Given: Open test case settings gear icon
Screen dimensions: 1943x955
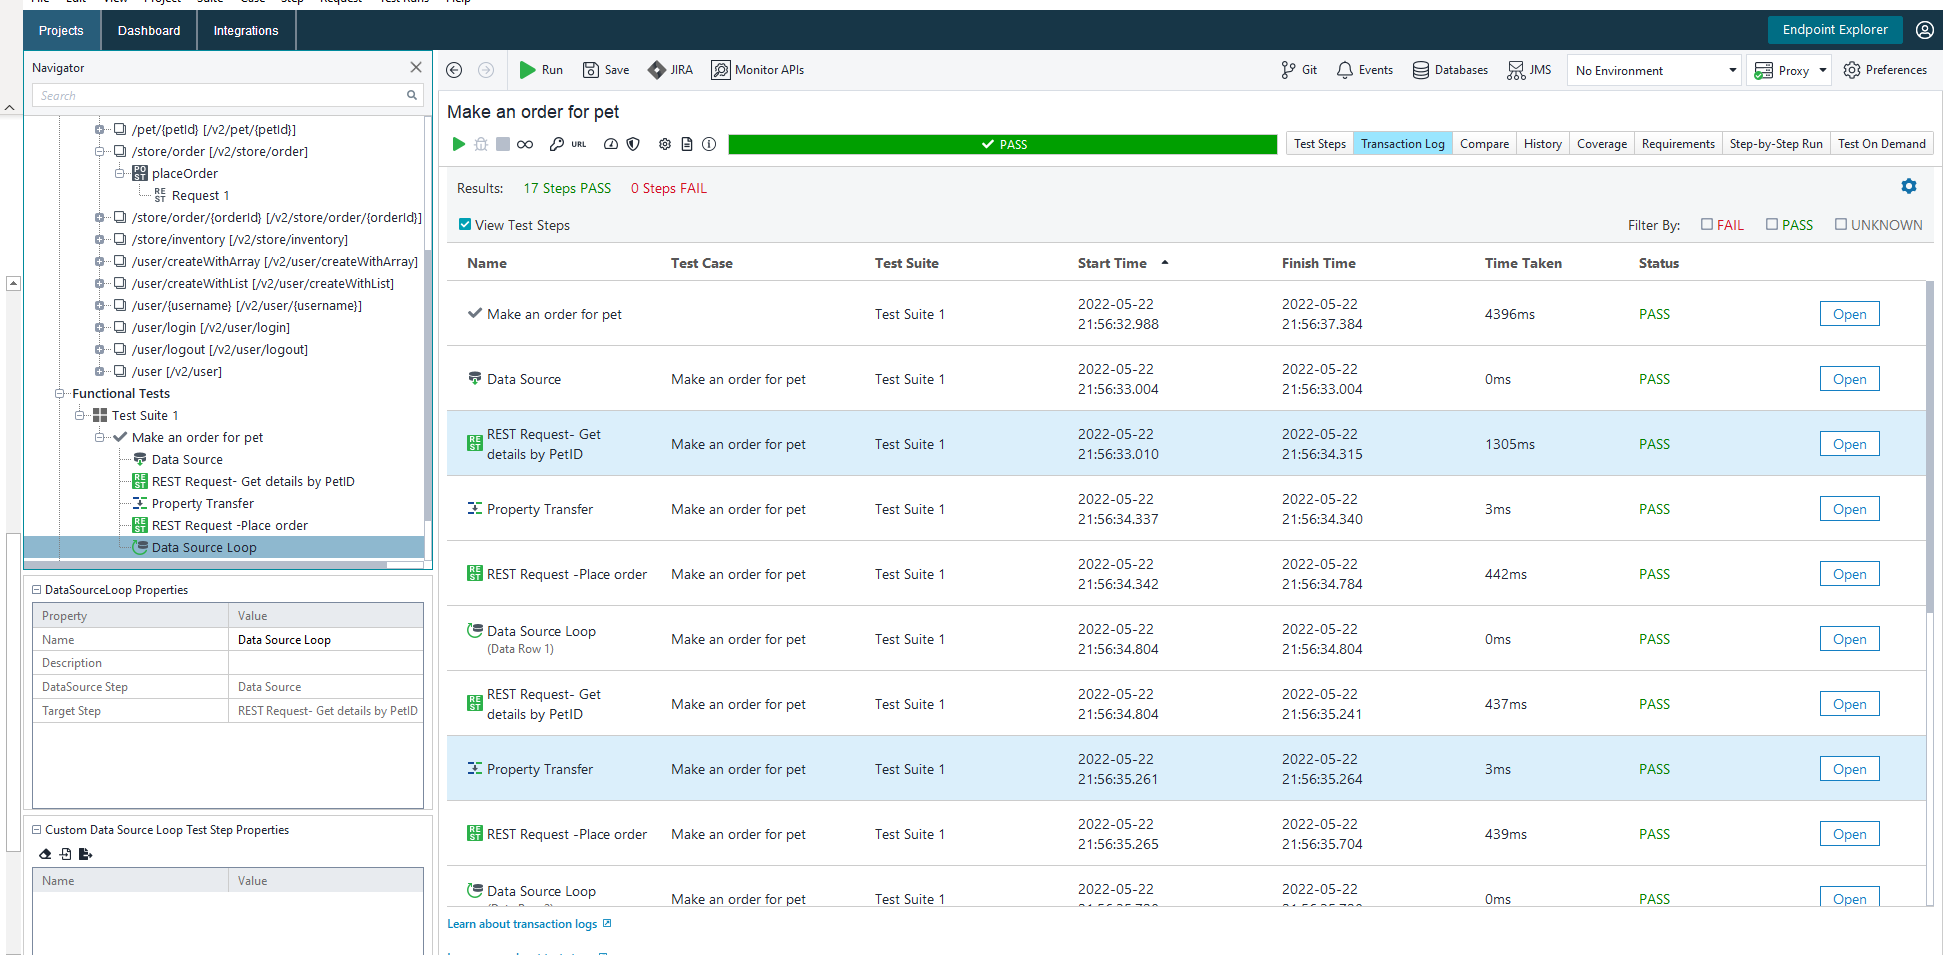Looking at the screenshot, I should [665, 144].
